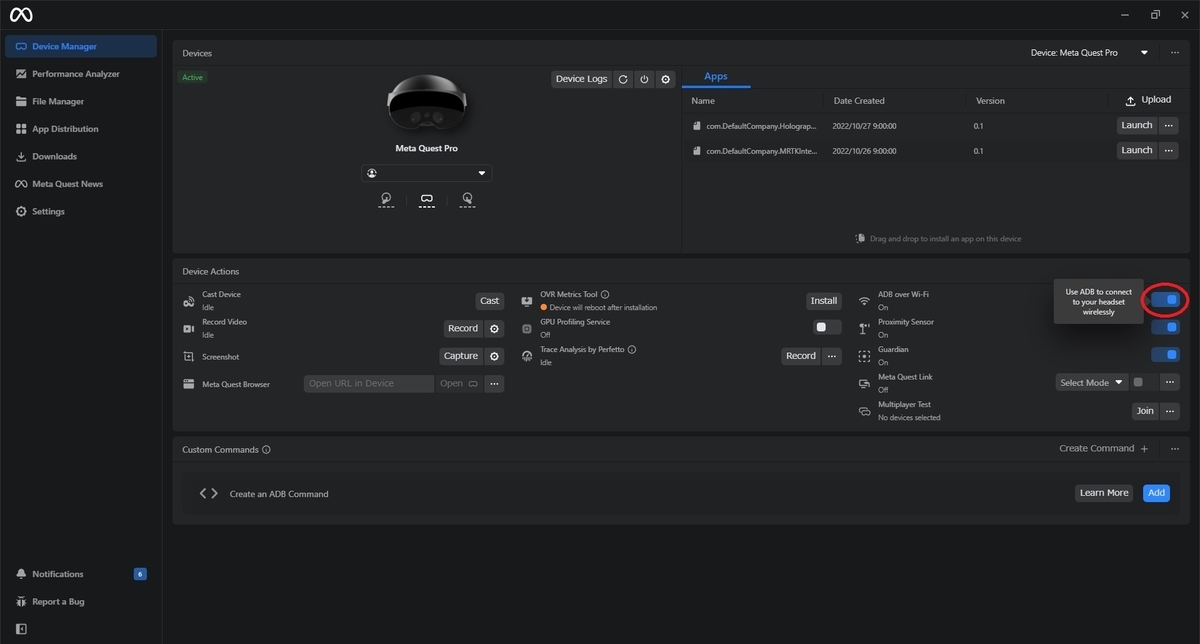Click the Meta logo icon

click(x=21, y=15)
